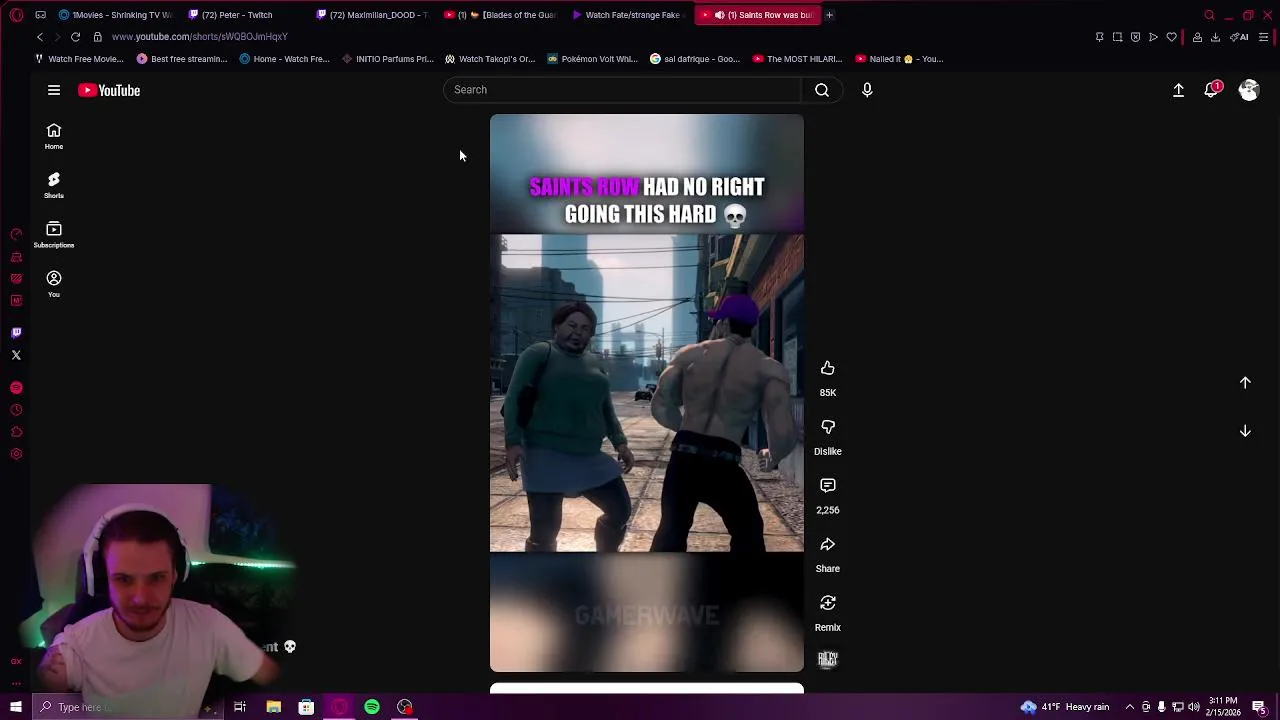Open Spotify player in Opera sidebar
Screen dimensions: 1280x720
click(x=16, y=388)
